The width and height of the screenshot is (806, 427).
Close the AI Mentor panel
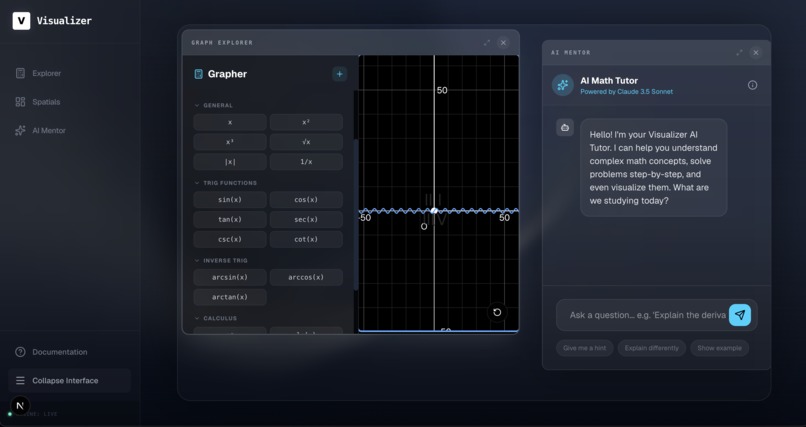pos(756,52)
